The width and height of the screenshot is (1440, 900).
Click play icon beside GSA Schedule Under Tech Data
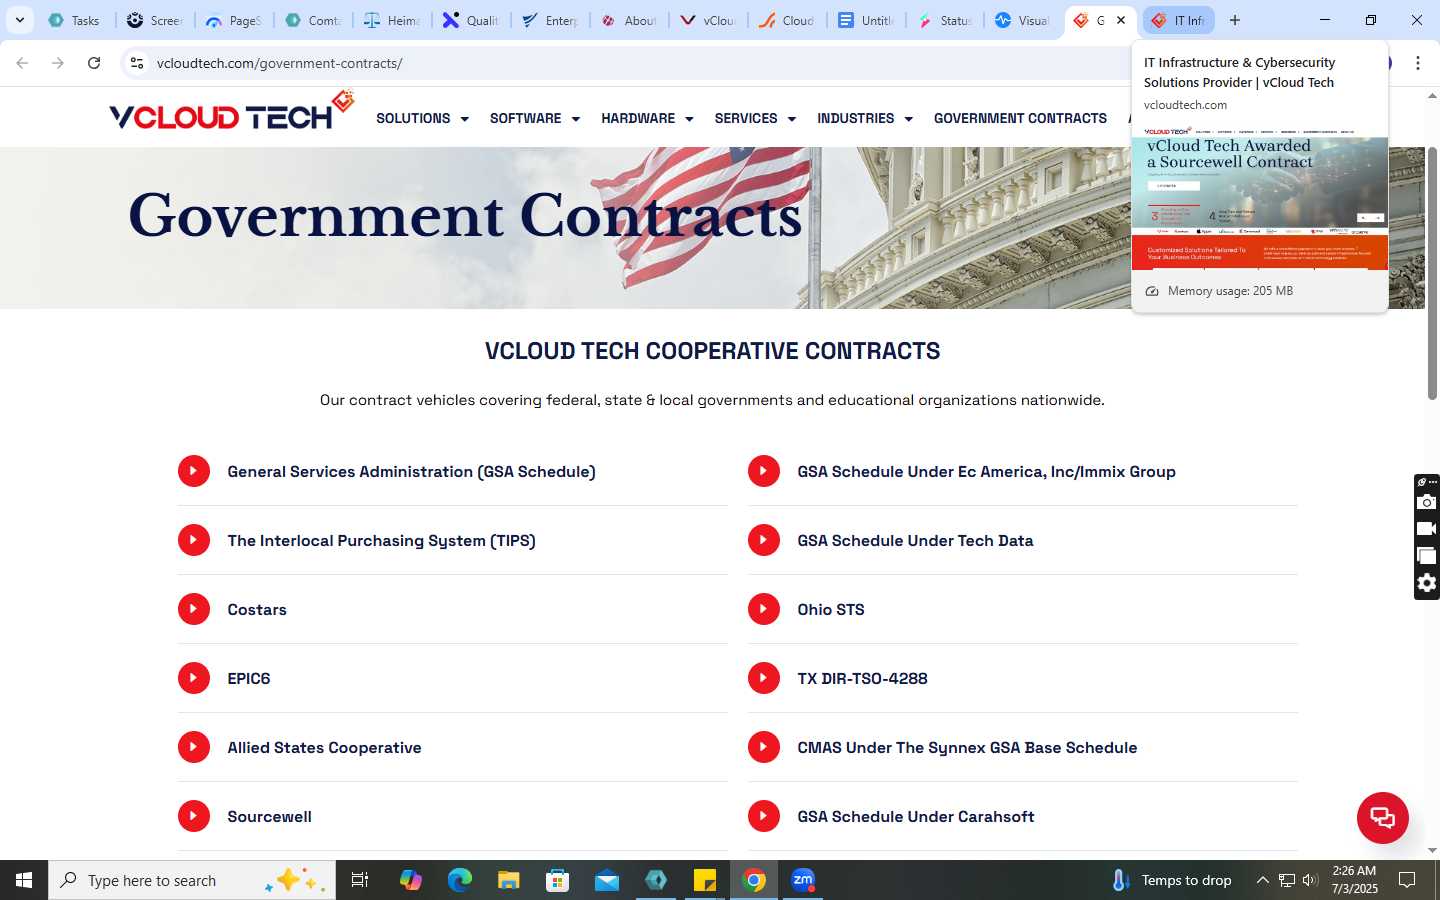click(764, 540)
